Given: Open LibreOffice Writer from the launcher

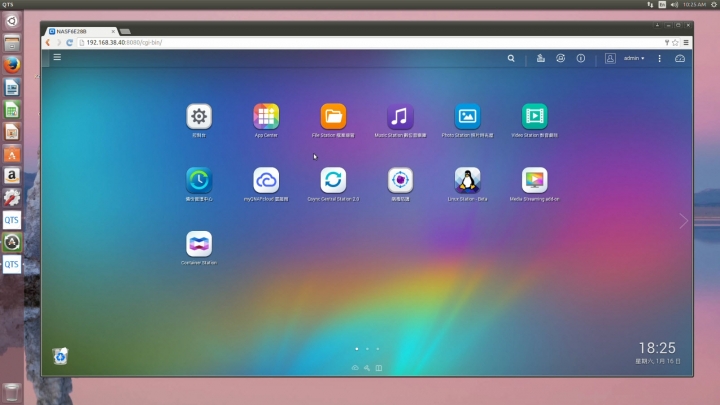Looking at the screenshot, I should pyautogui.click(x=12, y=87).
